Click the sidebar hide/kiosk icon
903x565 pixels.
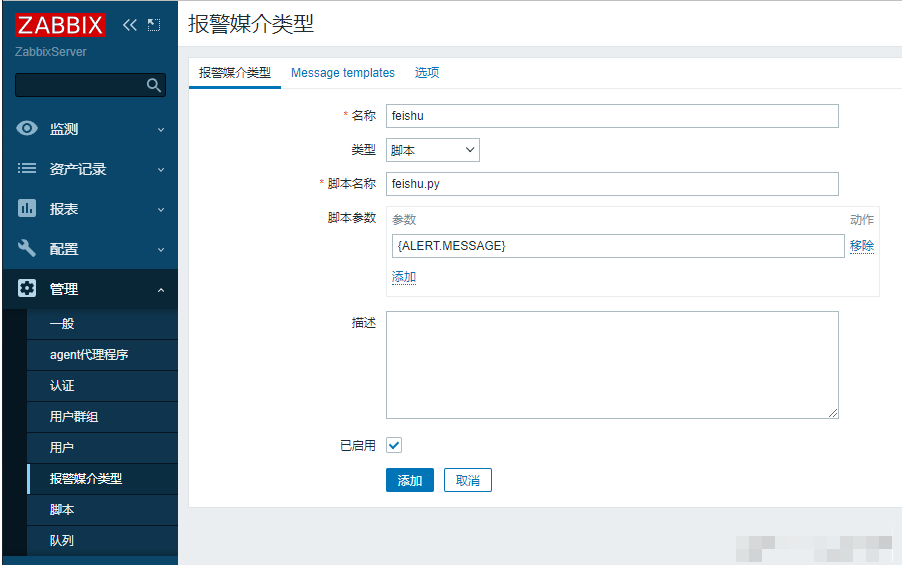(153, 25)
